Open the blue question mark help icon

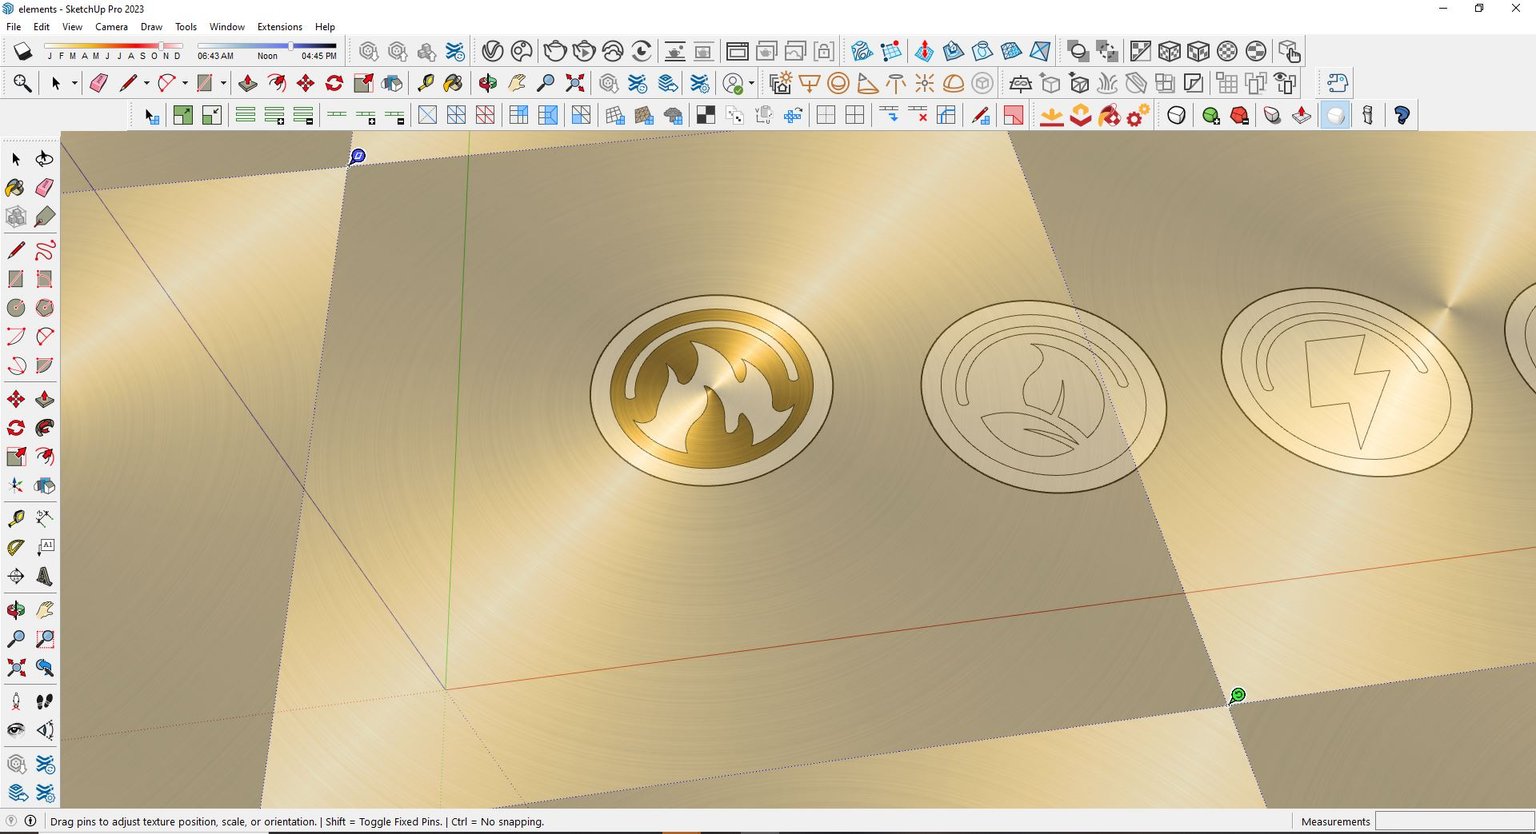[x=1401, y=115]
